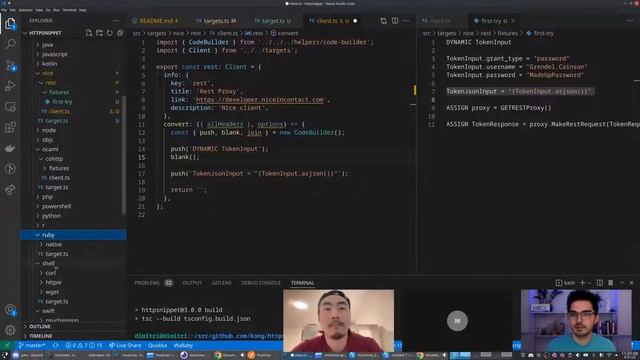Viewport: 640px width, 360px height.
Task: Start Live Share from status bar
Action: click(x=125, y=345)
